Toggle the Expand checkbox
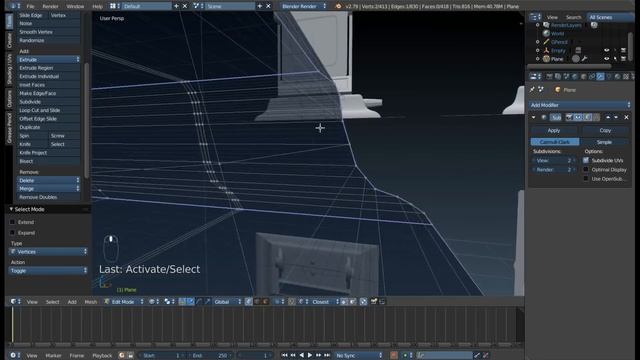This screenshot has width=640, height=360. (12, 233)
